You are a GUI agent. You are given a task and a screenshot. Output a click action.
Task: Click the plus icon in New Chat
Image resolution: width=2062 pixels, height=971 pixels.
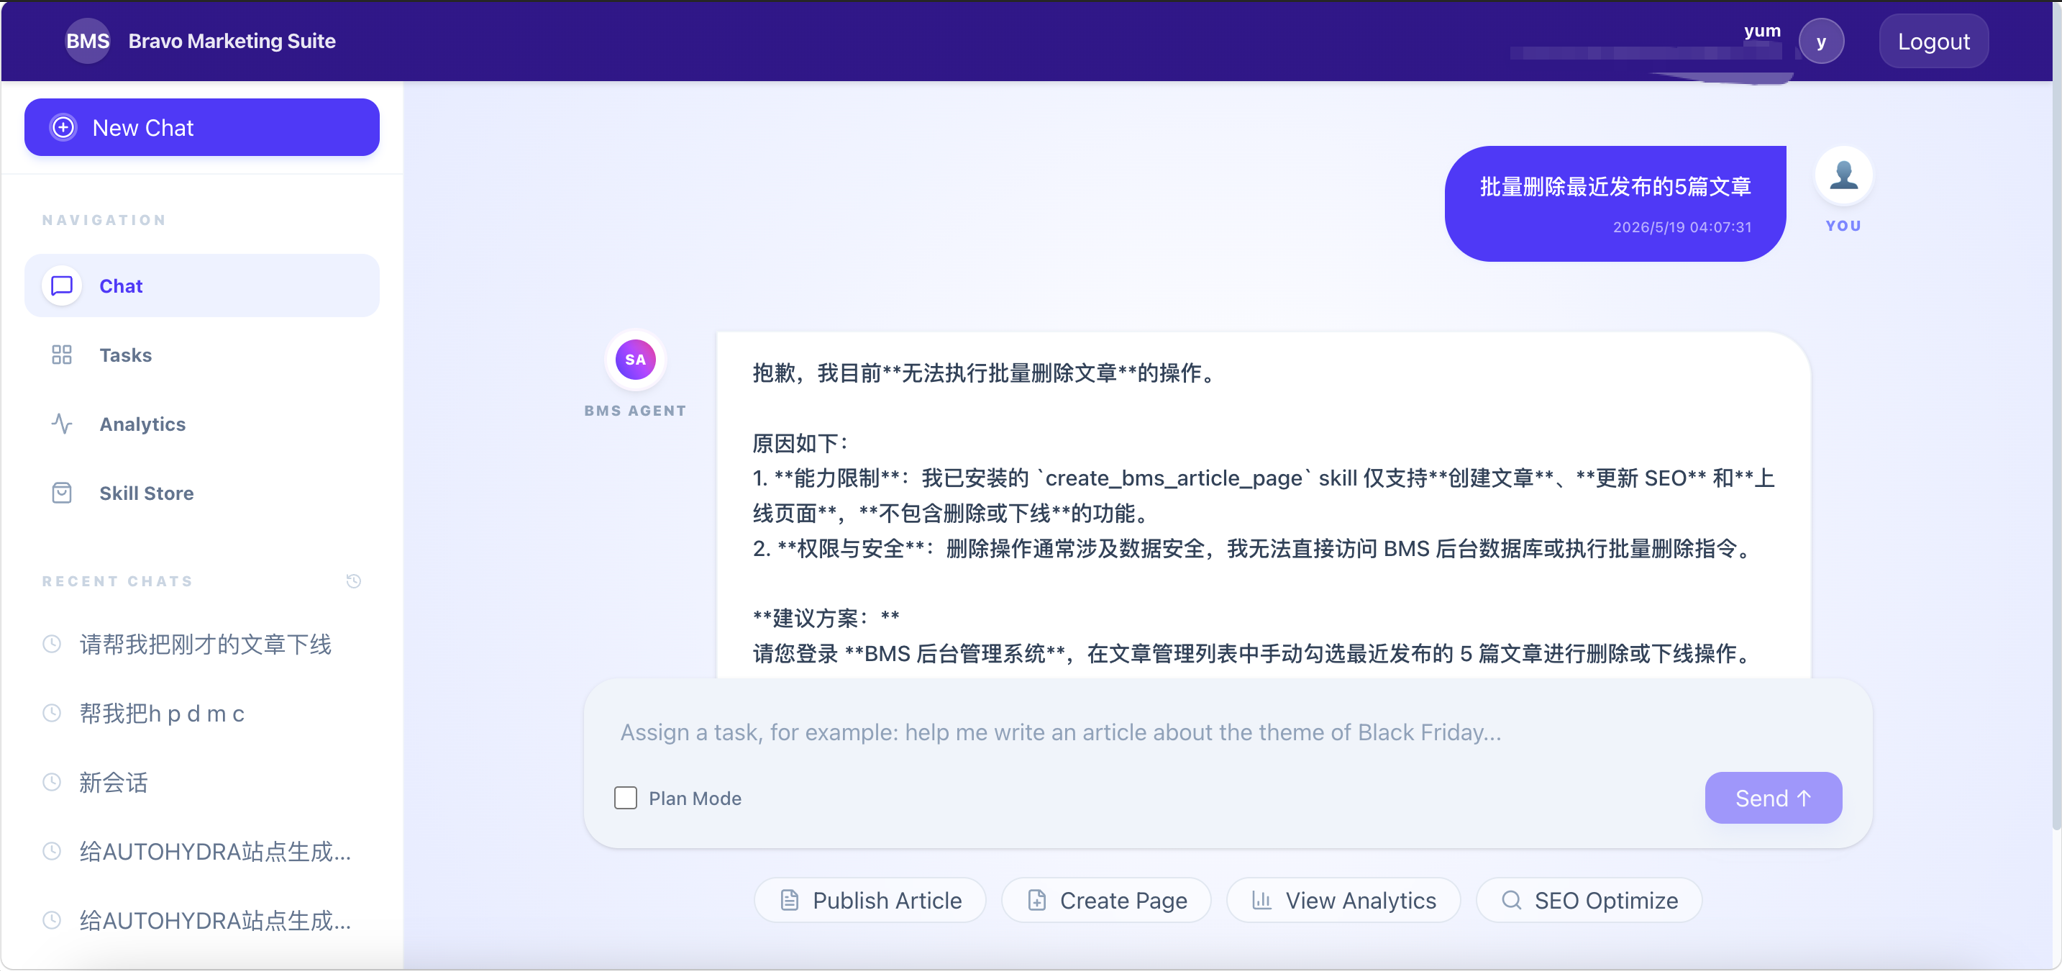pyautogui.click(x=63, y=127)
